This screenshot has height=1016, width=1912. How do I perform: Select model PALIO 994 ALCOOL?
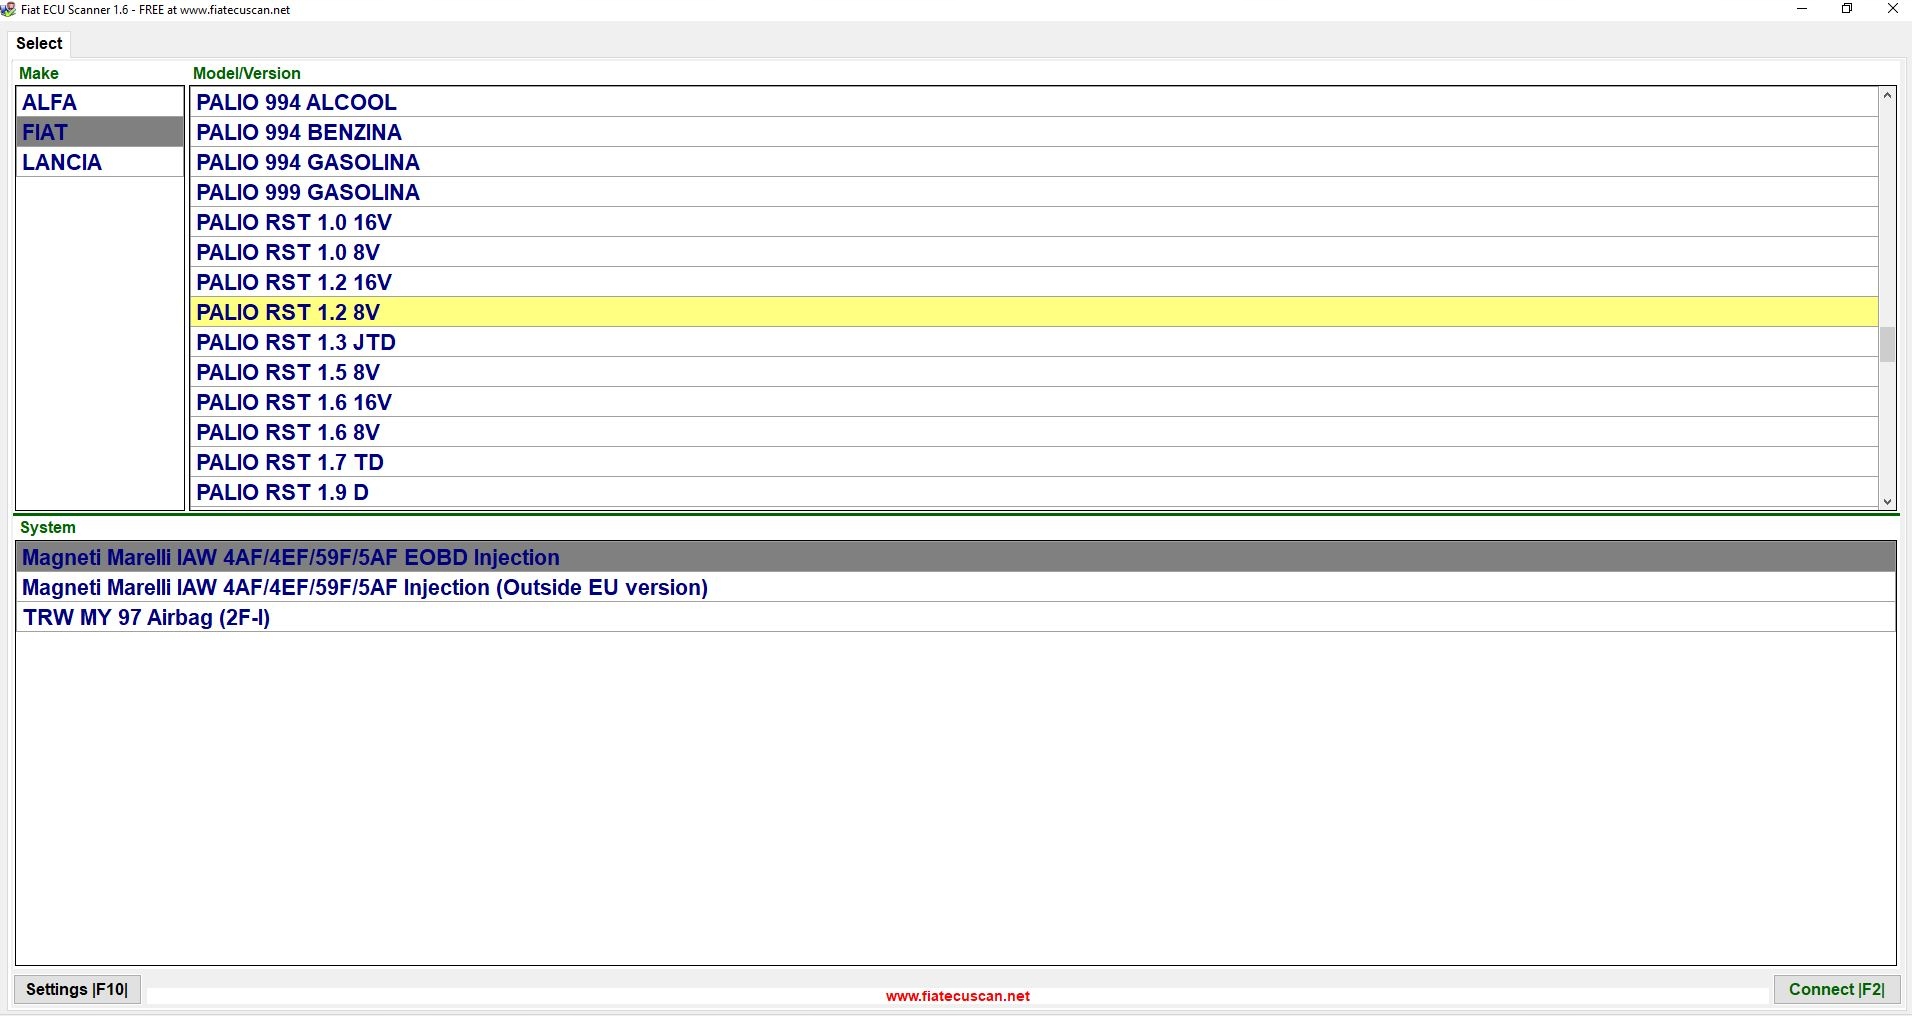(x=1034, y=102)
